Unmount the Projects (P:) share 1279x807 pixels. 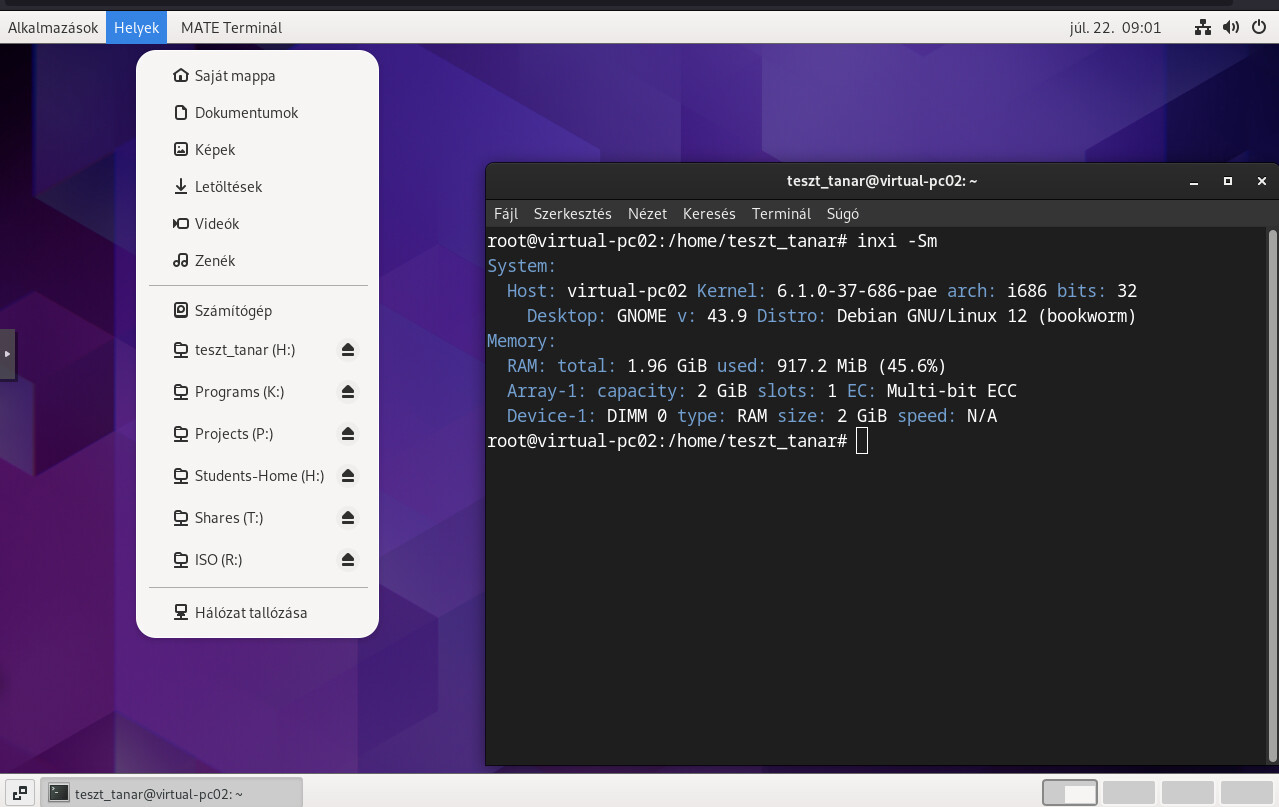coord(347,434)
